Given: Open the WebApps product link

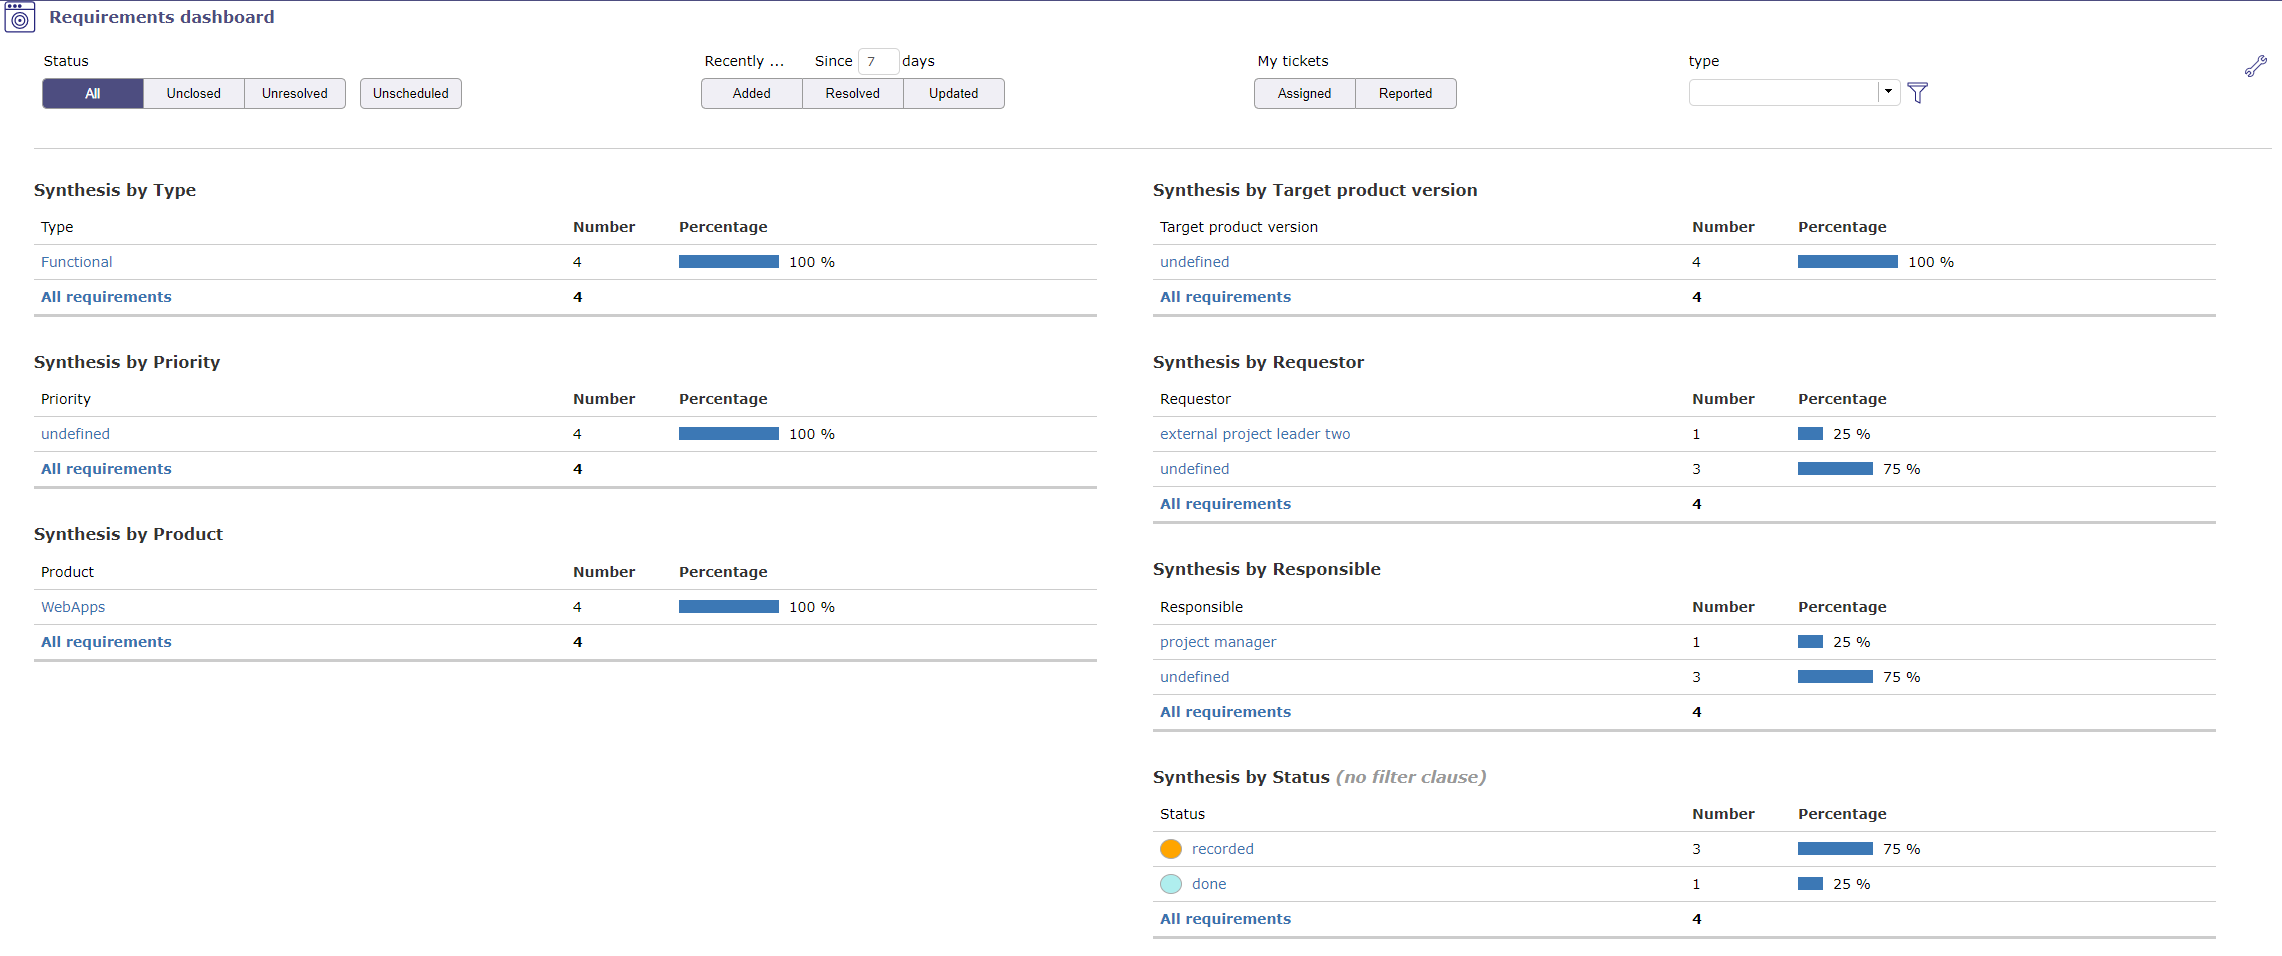Looking at the screenshot, I should [72, 606].
